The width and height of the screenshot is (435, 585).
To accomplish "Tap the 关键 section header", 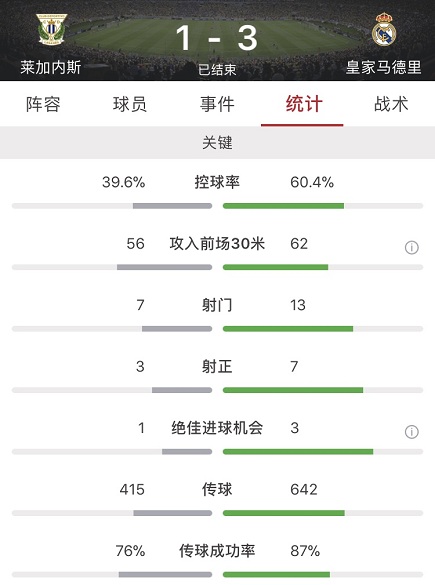I will 218,143.
